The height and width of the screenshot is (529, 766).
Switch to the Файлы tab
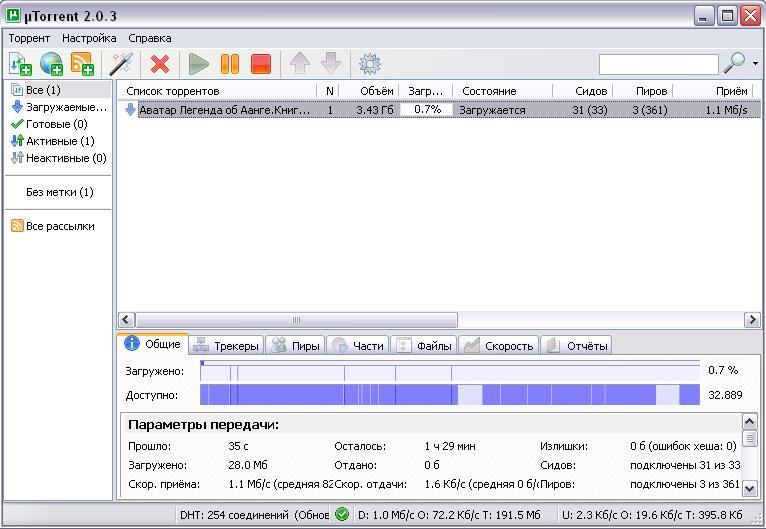pyautogui.click(x=424, y=346)
